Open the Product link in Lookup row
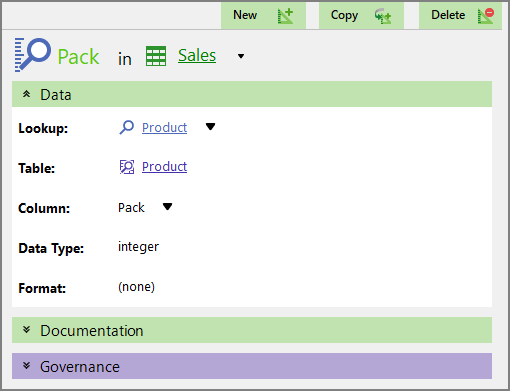This screenshot has width=510, height=391. tap(164, 128)
